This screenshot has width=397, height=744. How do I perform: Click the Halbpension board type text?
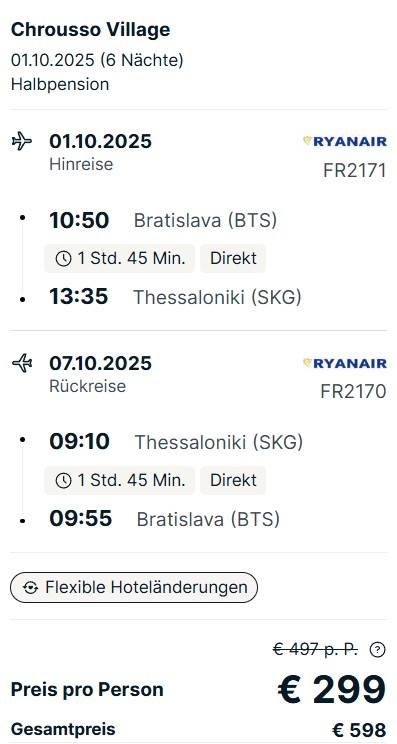(x=60, y=84)
